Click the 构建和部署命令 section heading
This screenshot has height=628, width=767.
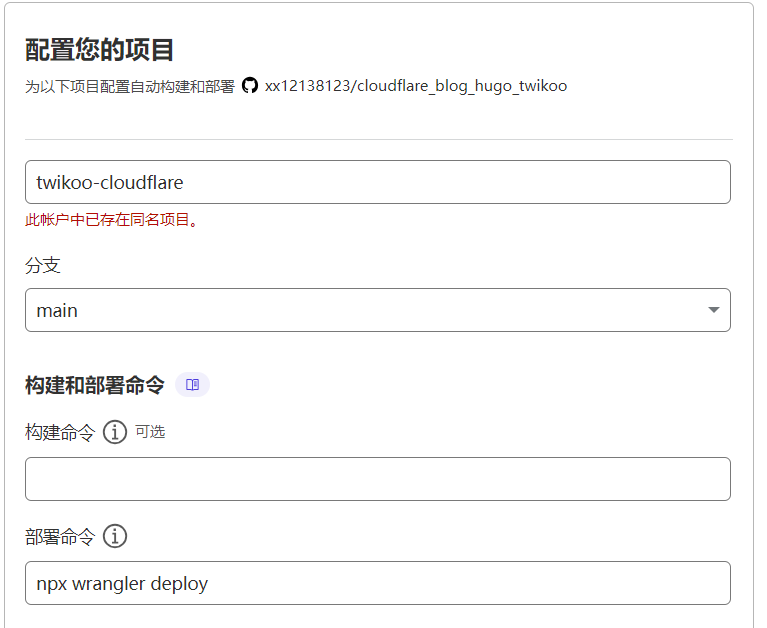click(x=94, y=385)
